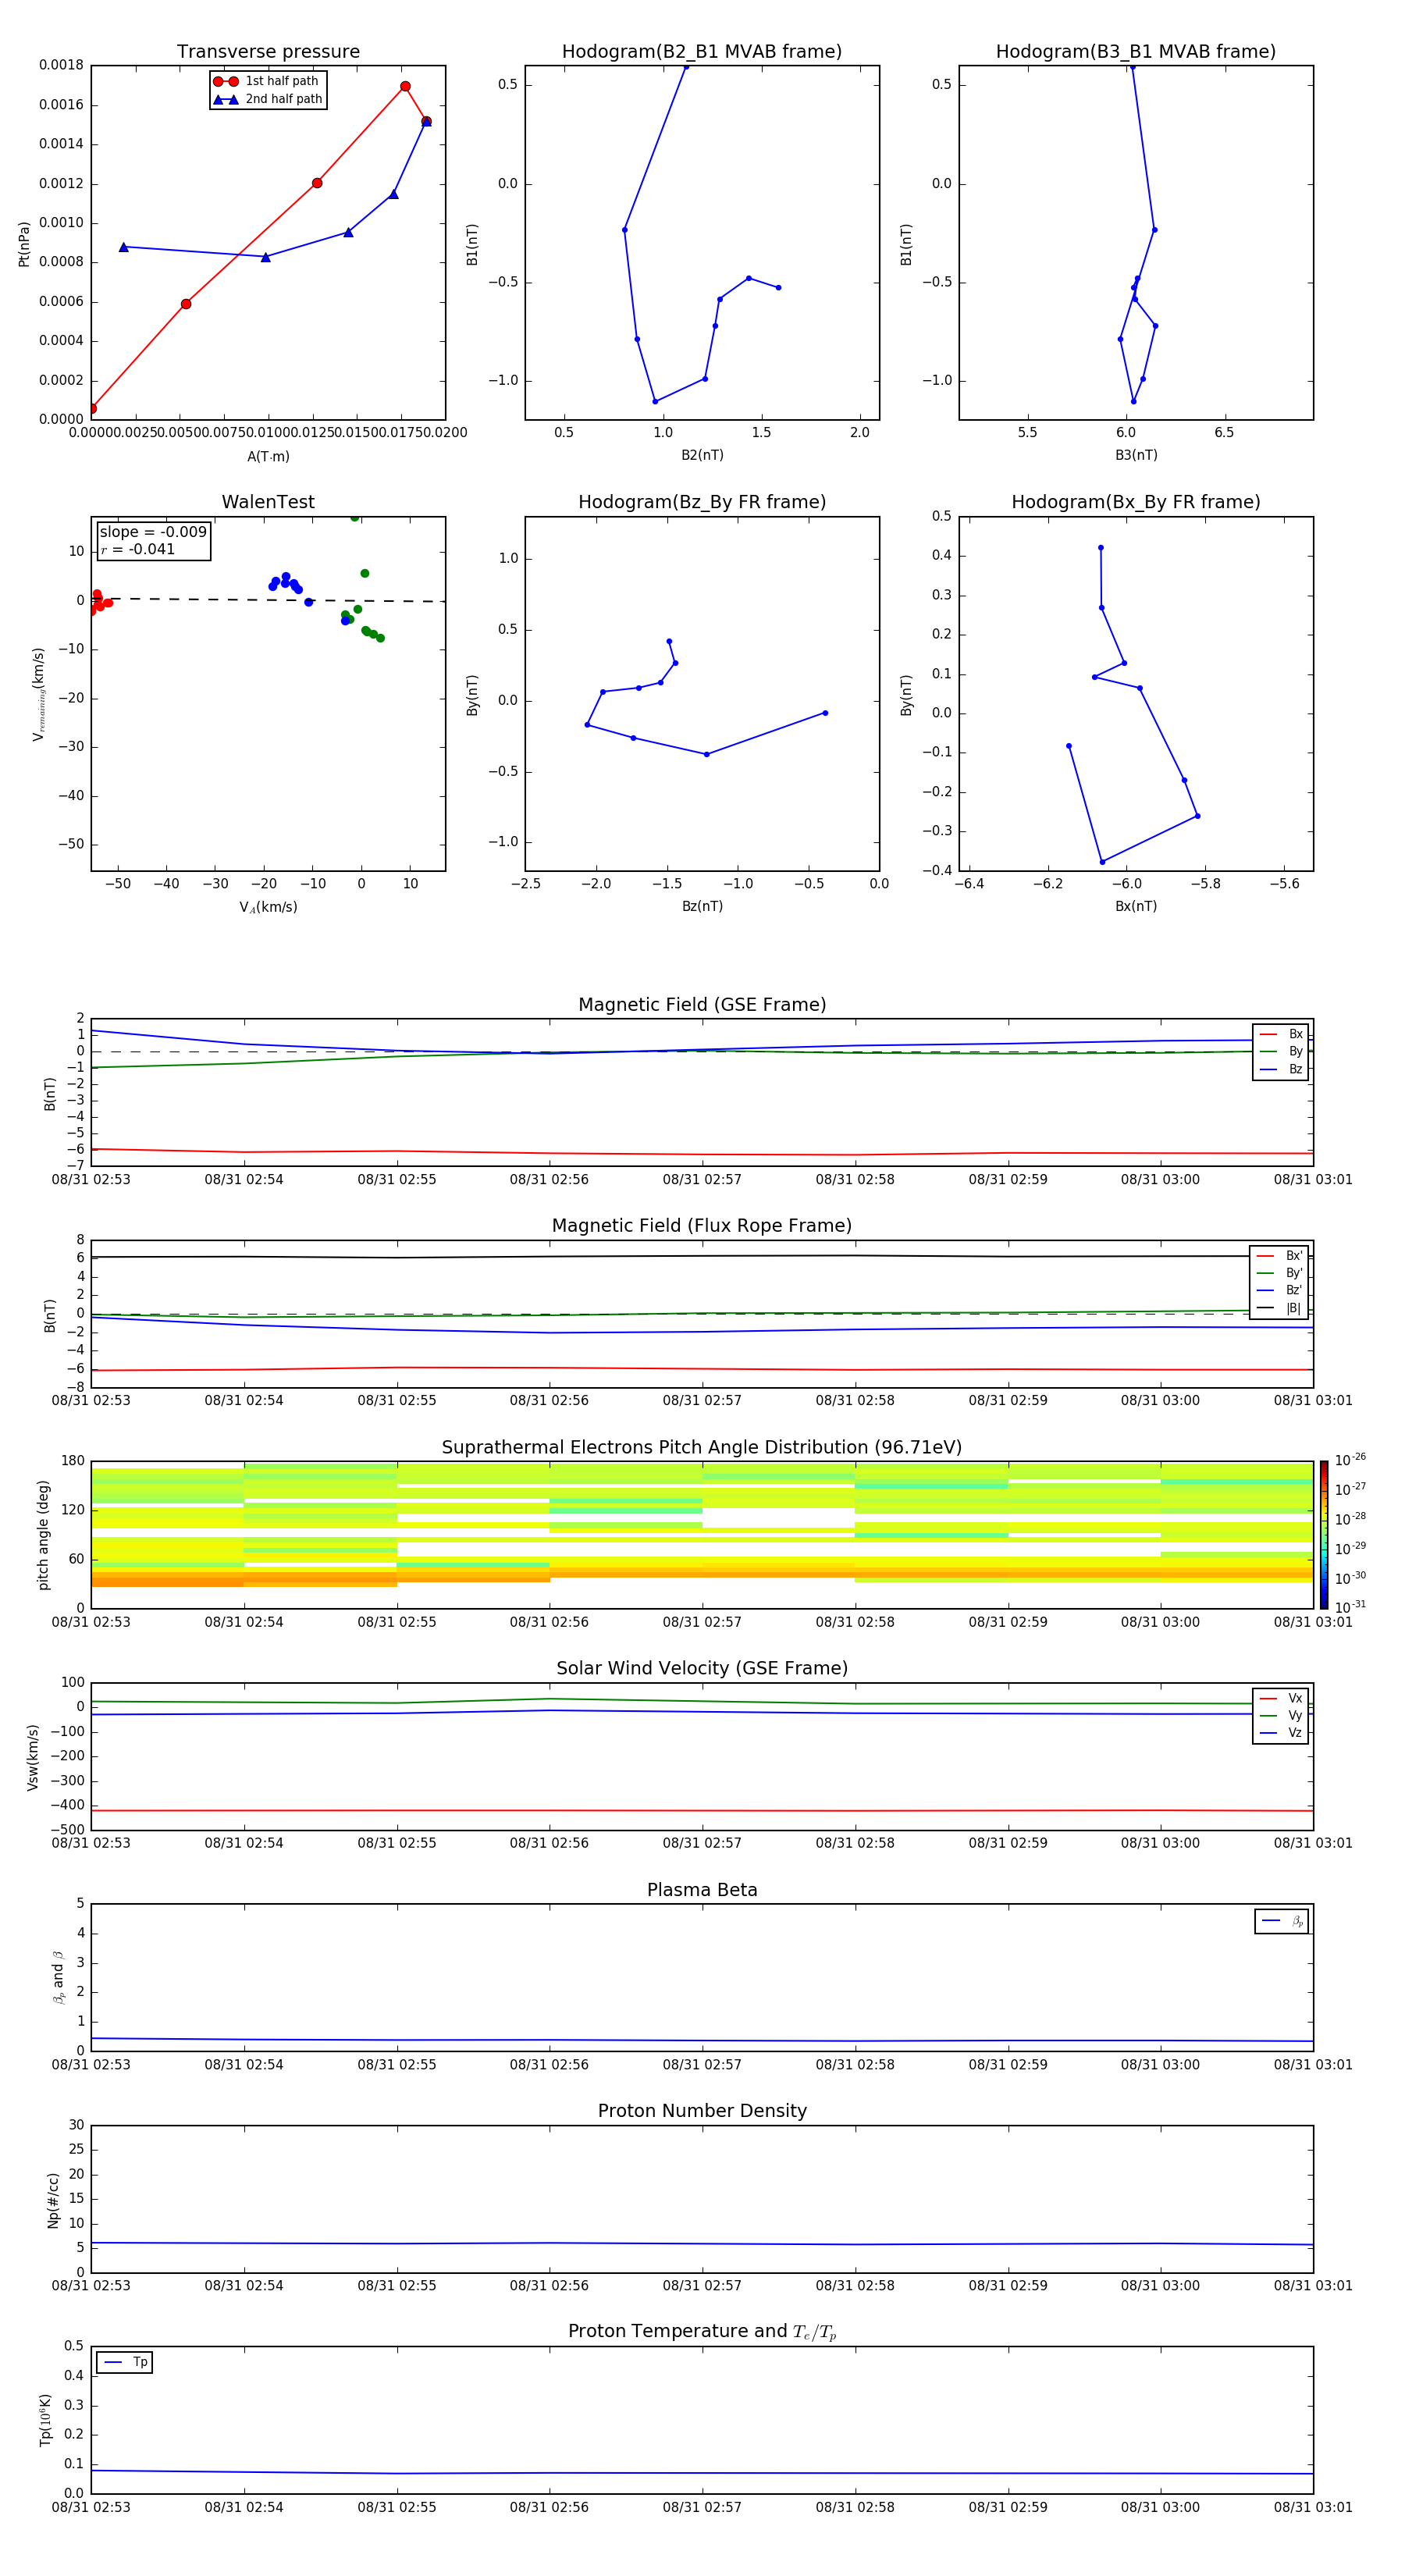Select the colorbar label "10^-26"
1405x2576 pixels.
click(x=1350, y=1460)
